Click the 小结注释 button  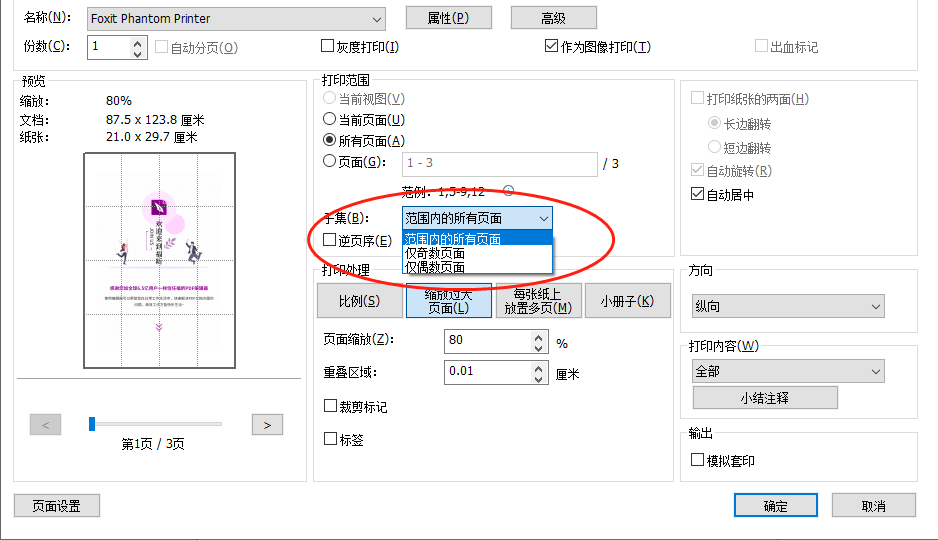pyautogui.click(x=765, y=398)
